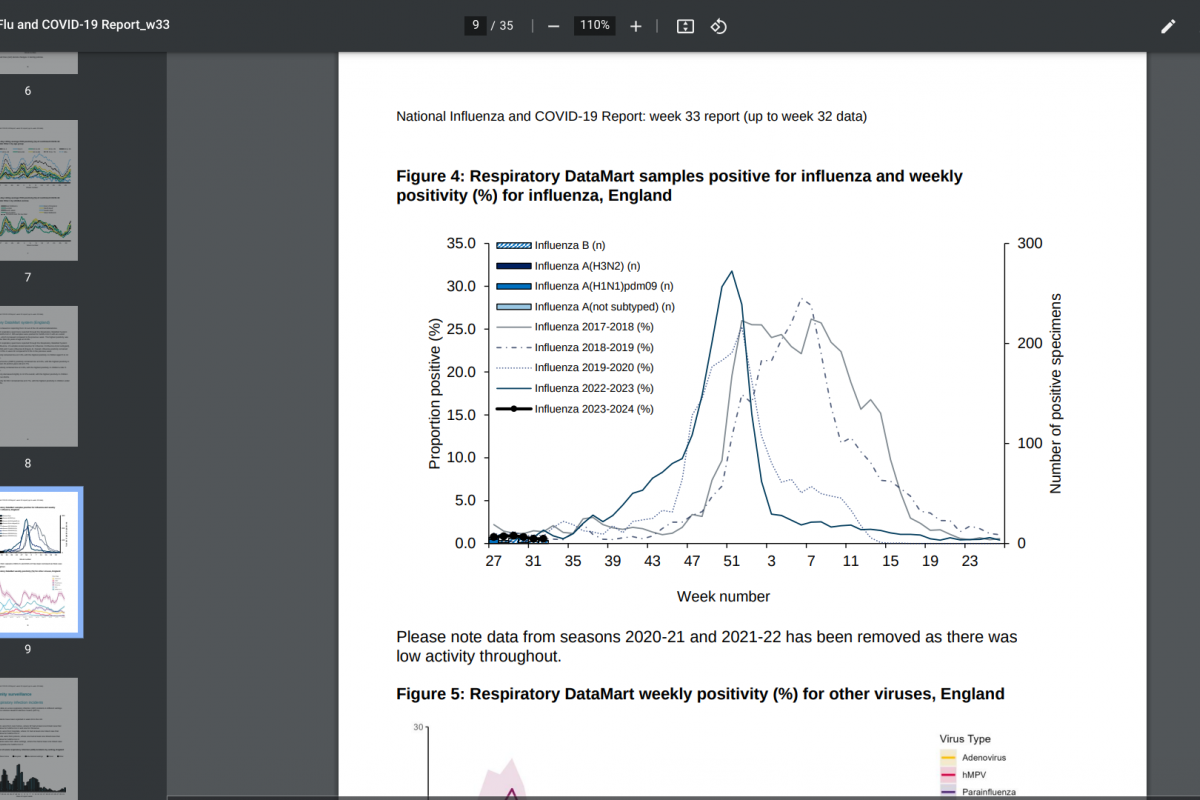This screenshot has width=1200, height=800.
Task: Click the 110% zoom level field
Action: 594,26
